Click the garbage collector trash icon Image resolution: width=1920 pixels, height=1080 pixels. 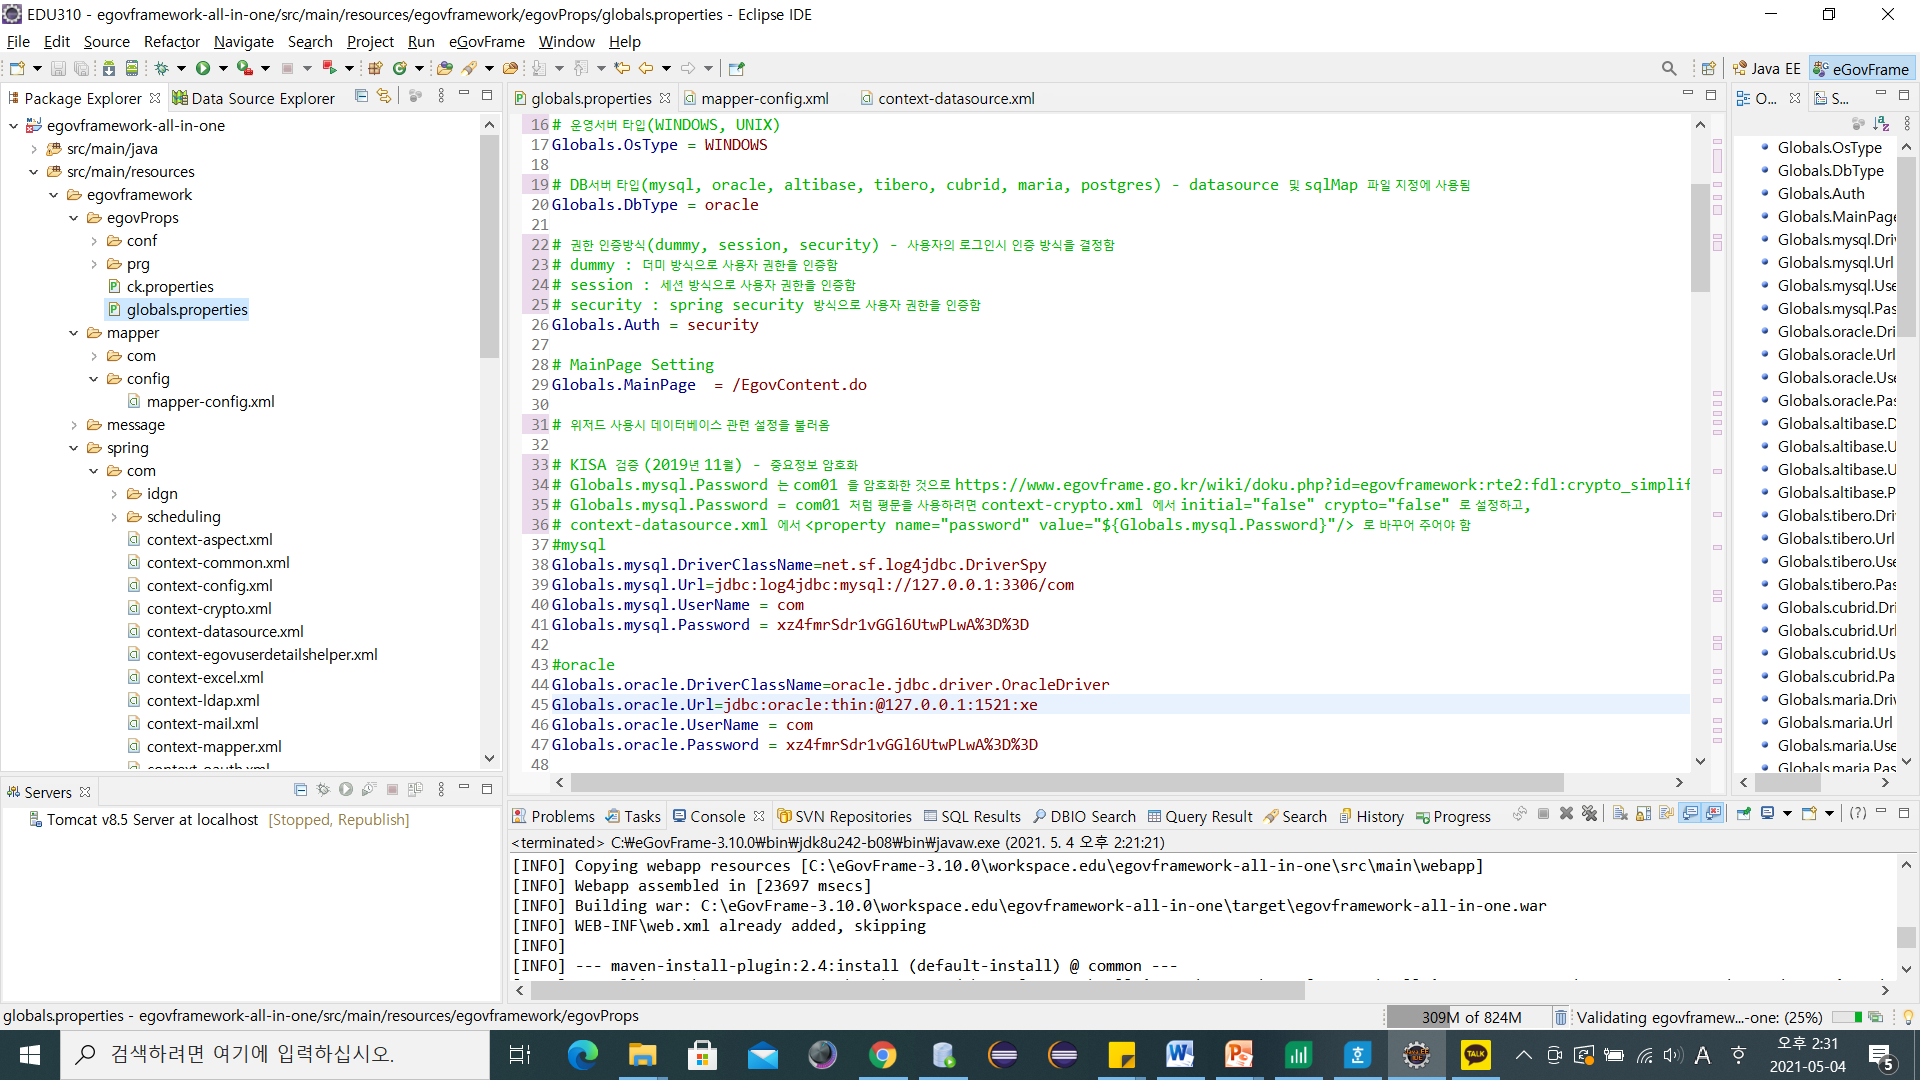tap(1560, 1017)
